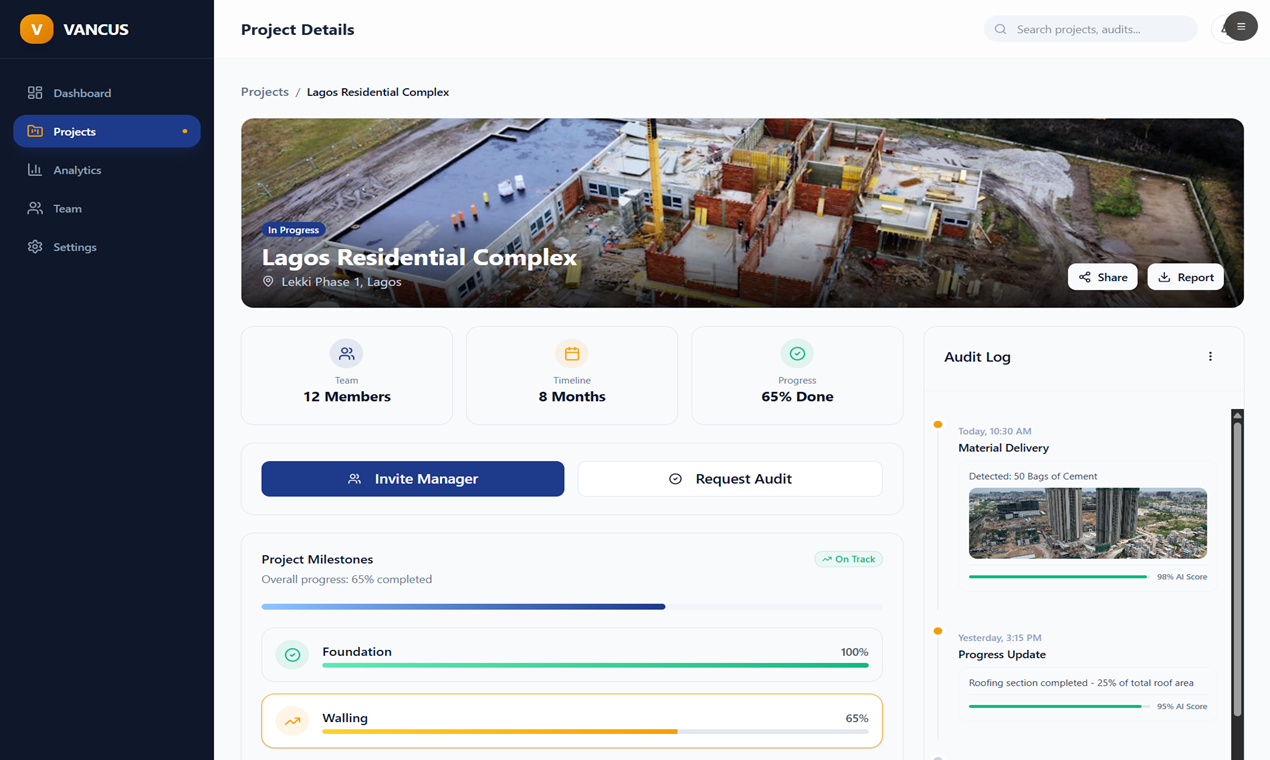Viewport: 1270px width, 760px height.
Task: Click the Projects breadcrumb link
Action: 265,91
